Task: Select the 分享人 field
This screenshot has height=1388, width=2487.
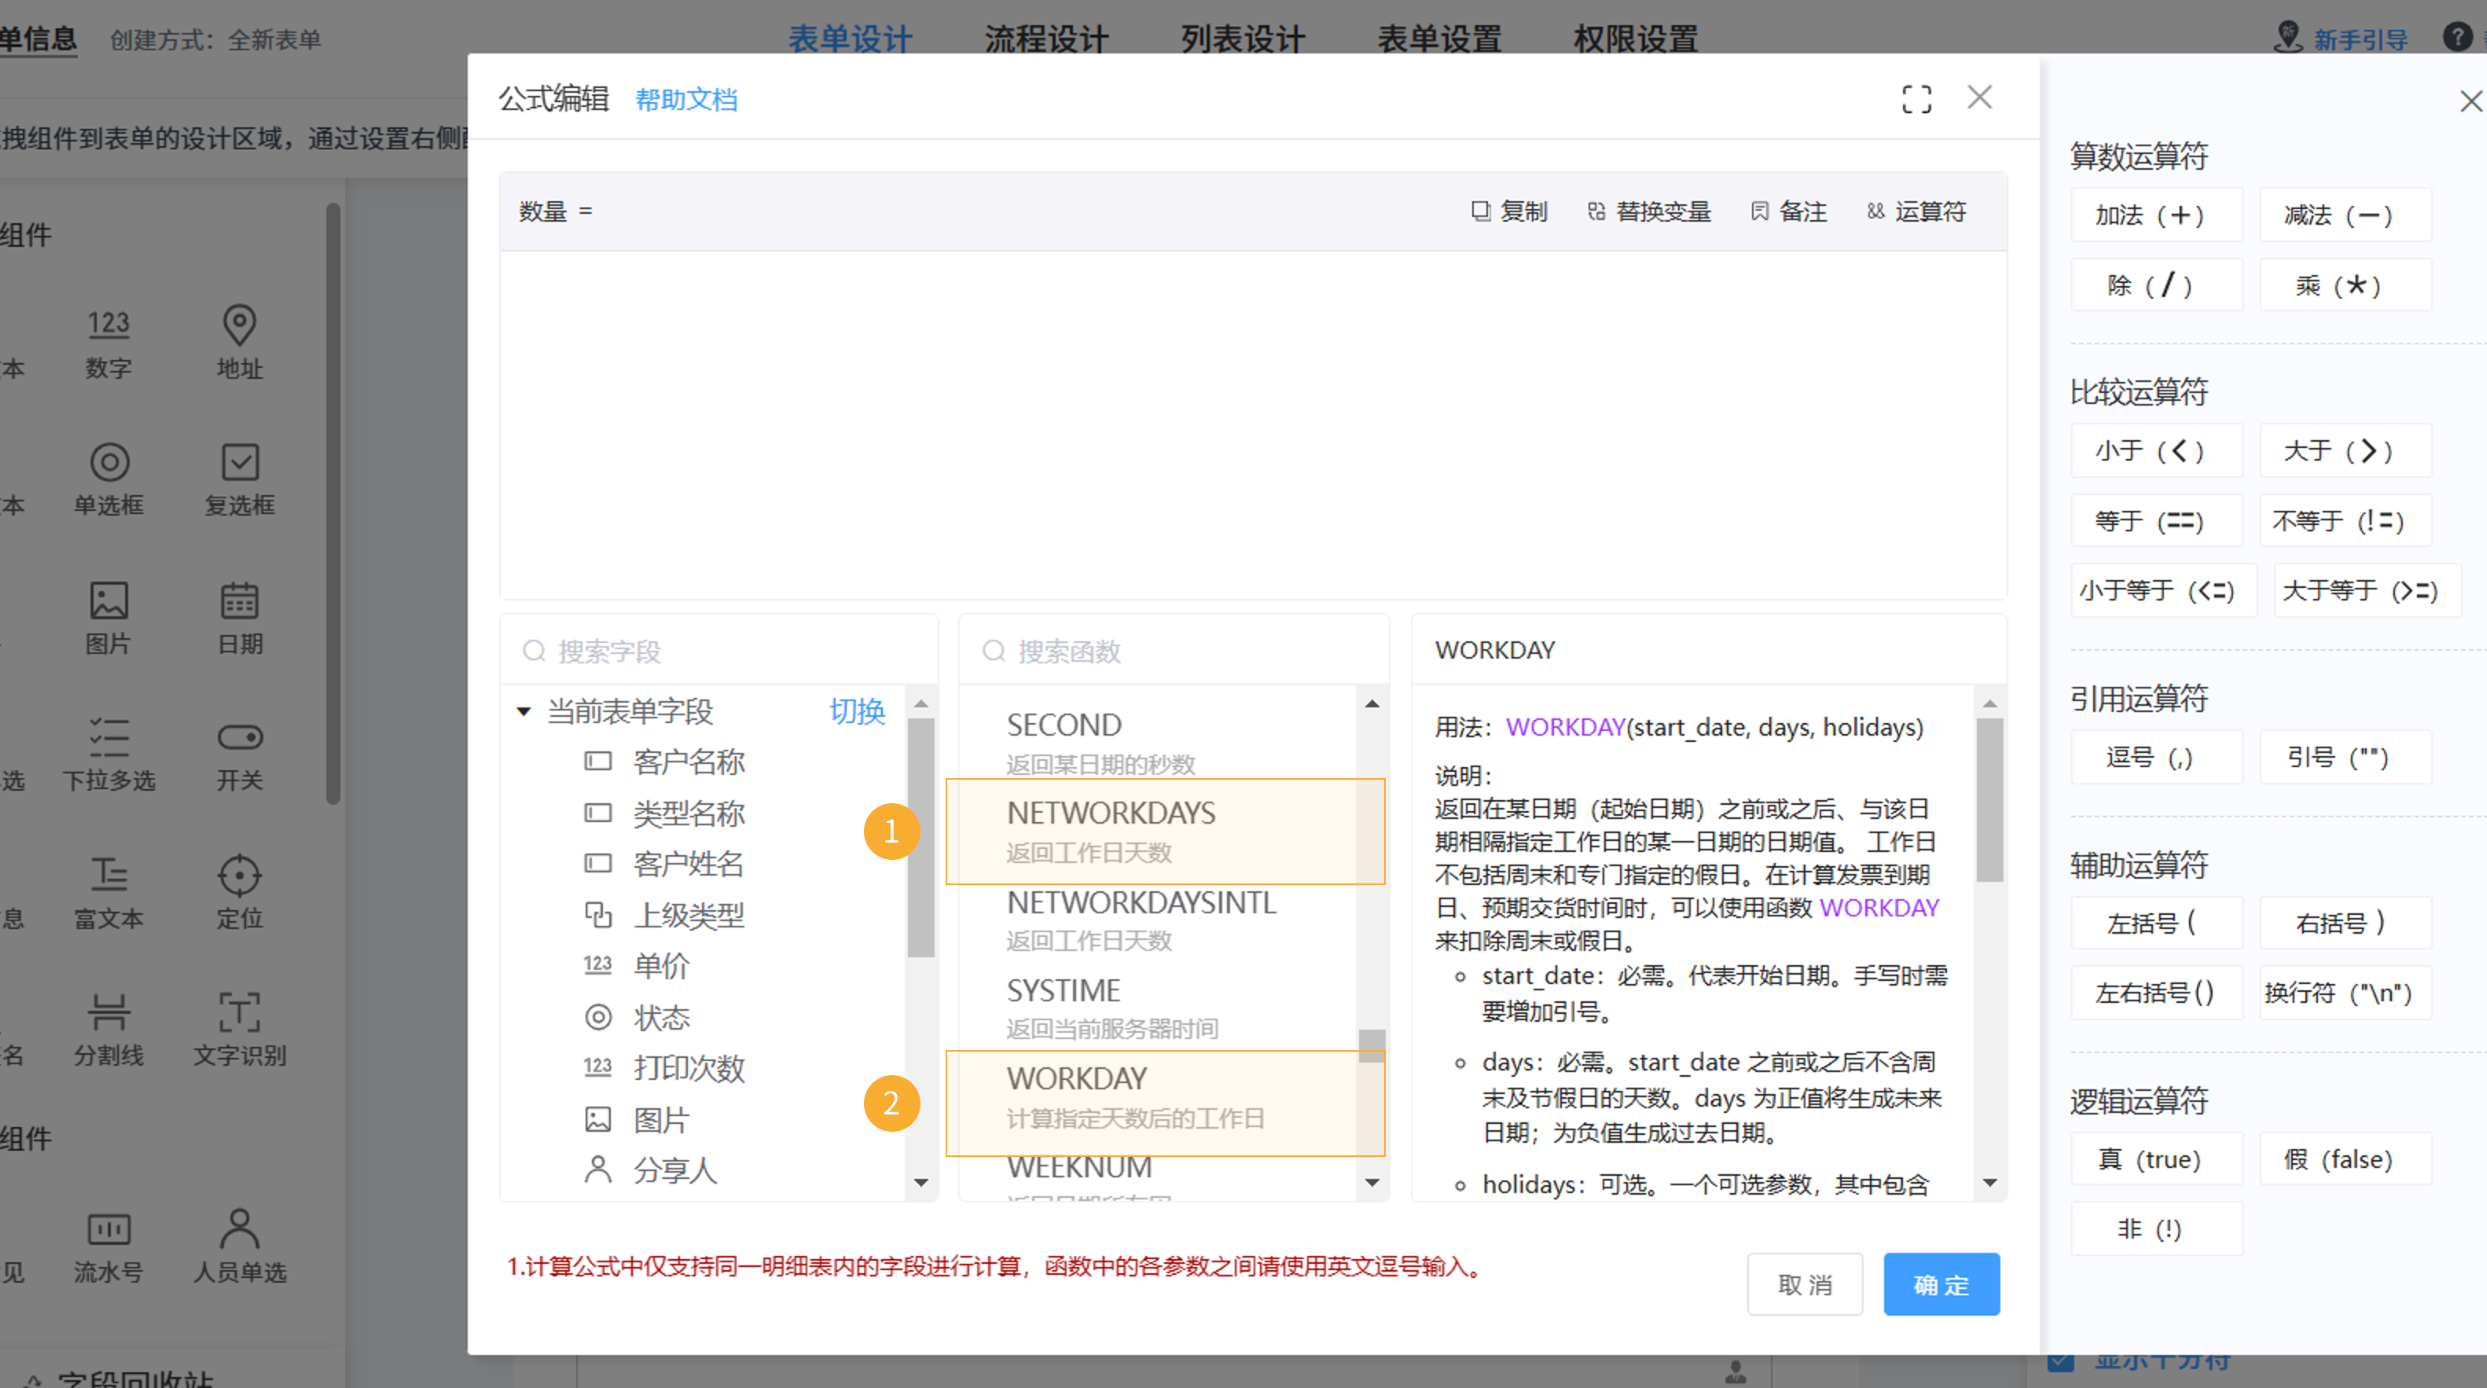Action: 674,1169
